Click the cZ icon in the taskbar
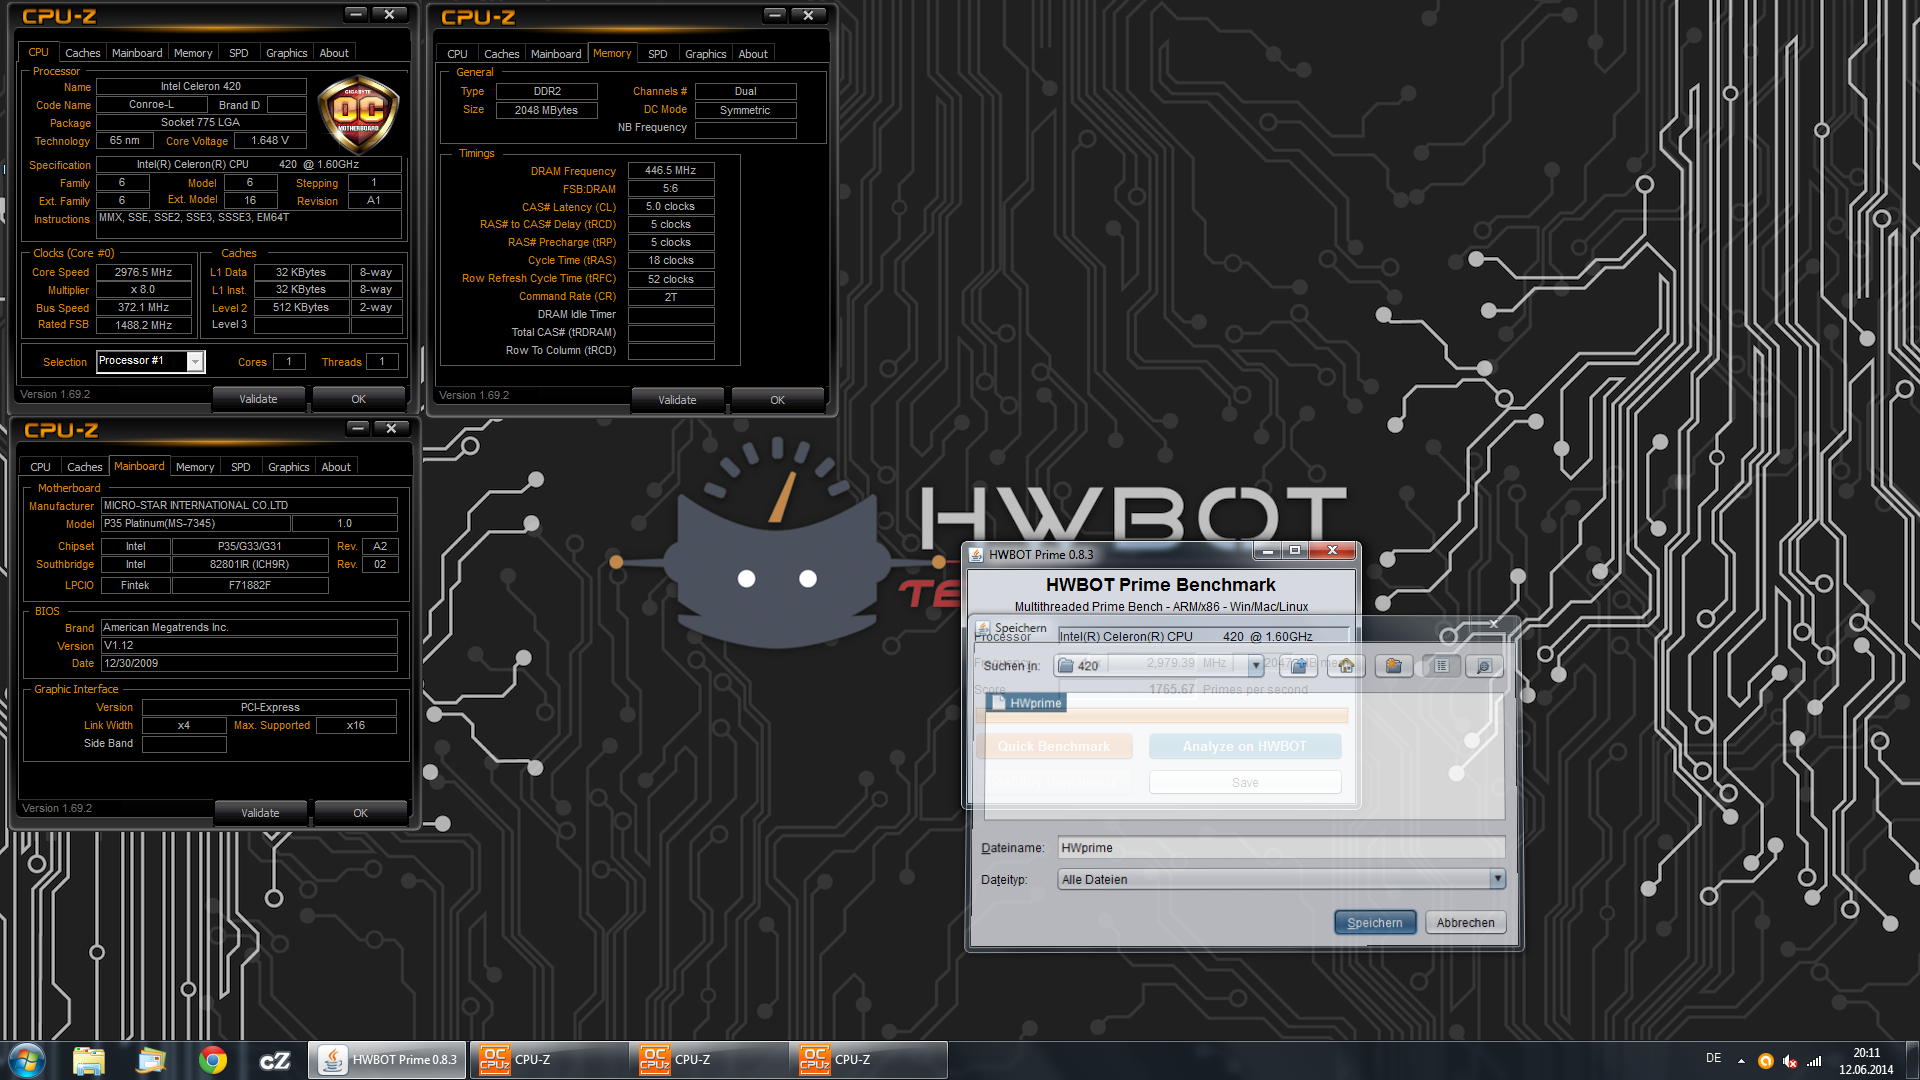The image size is (1920, 1080). (275, 1060)
